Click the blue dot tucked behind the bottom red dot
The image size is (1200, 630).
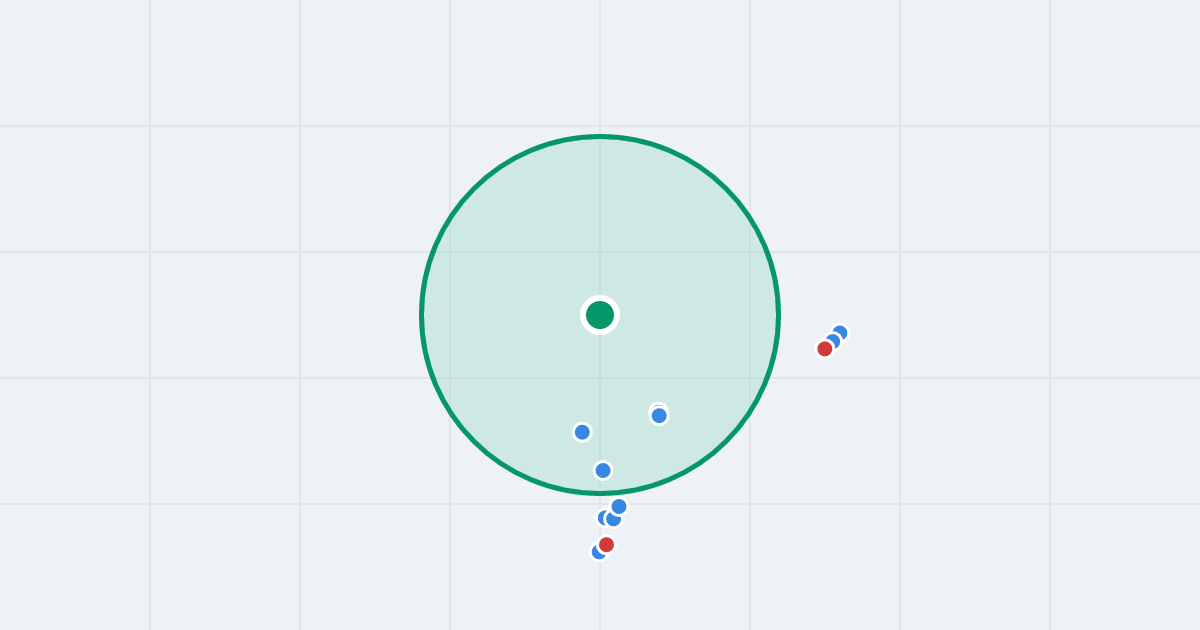(599, 552)
